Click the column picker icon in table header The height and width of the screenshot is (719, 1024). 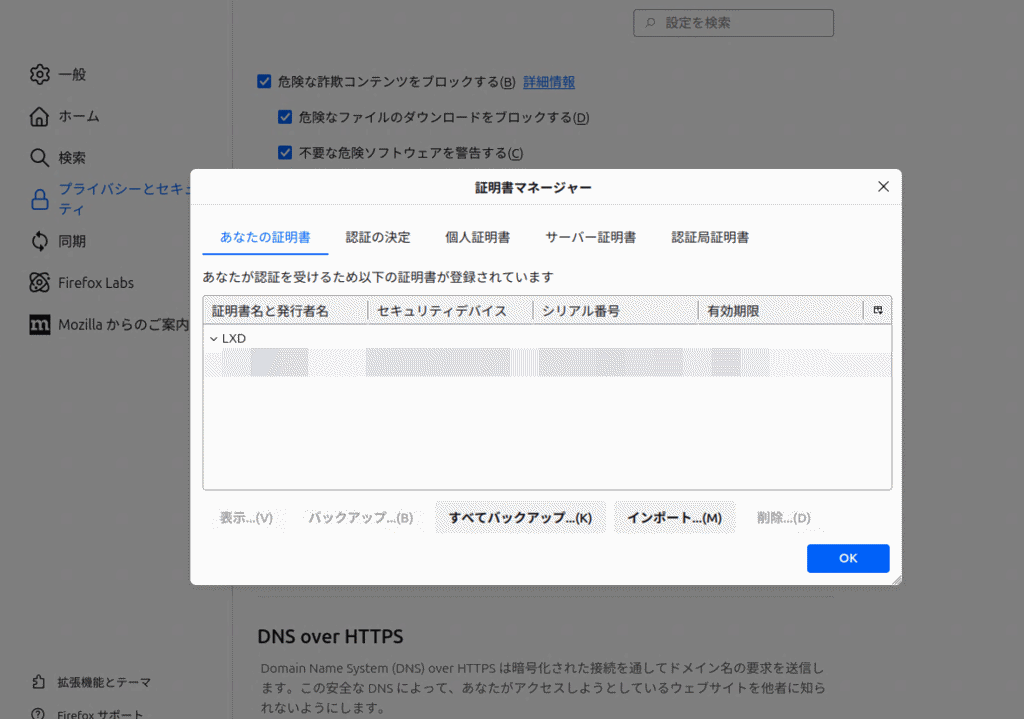click(x=877, y=311)
